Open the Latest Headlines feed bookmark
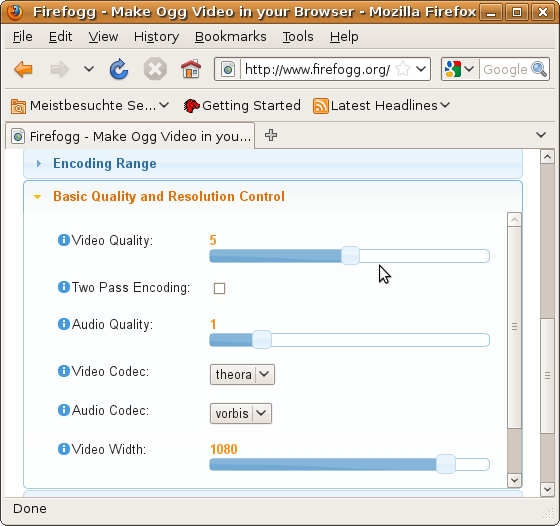The height and width of the screenshot is (526, 560). (x=381, y=106)
